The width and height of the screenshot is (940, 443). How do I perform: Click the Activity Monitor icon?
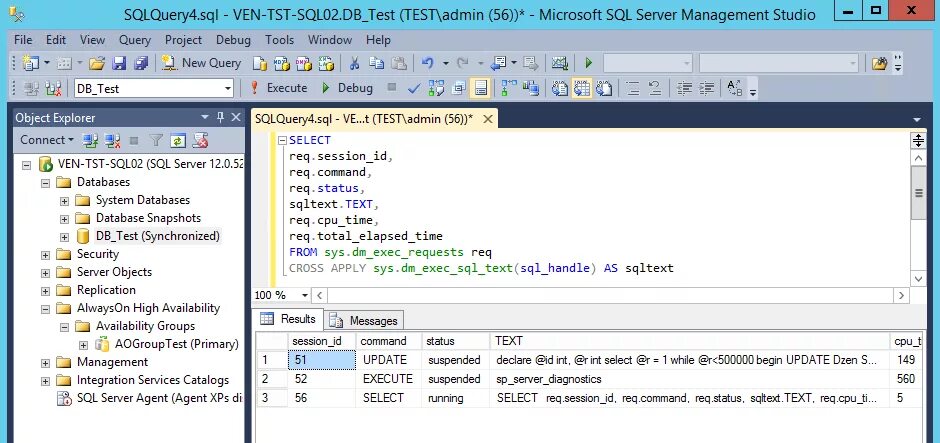[x=560, y=63]
